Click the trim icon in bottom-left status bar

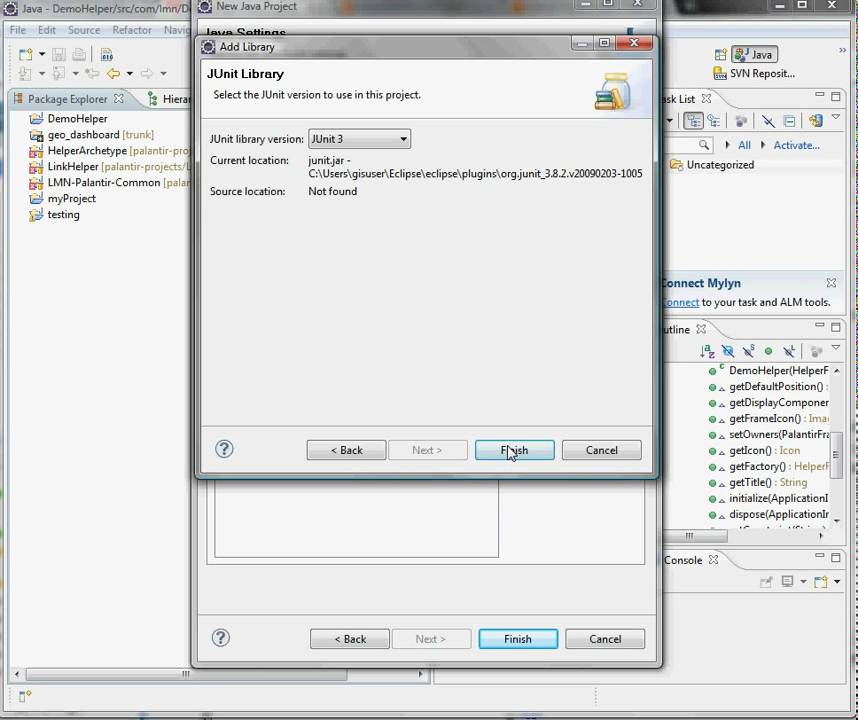point(25,696)
